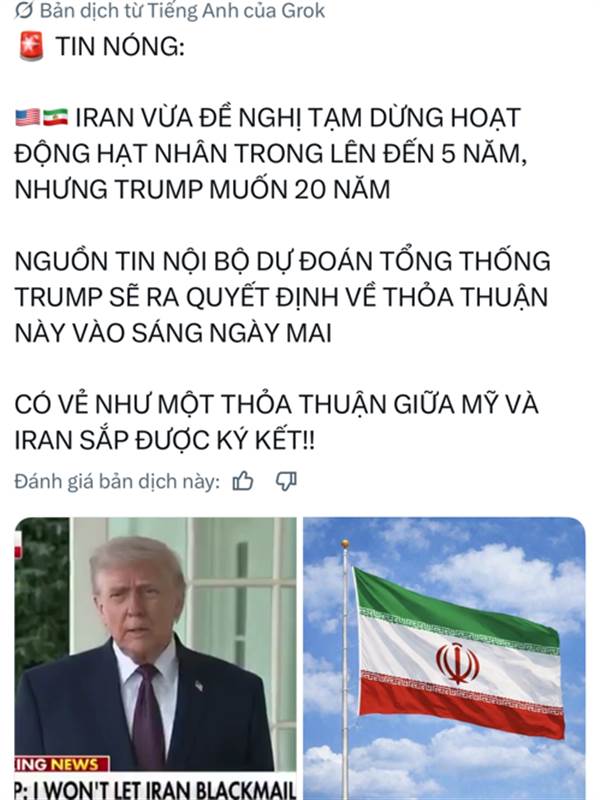Tap the Grok translation icon at top
Image resolution: width=600 pixels, height=800 pixels.
[x=24, y=10]
